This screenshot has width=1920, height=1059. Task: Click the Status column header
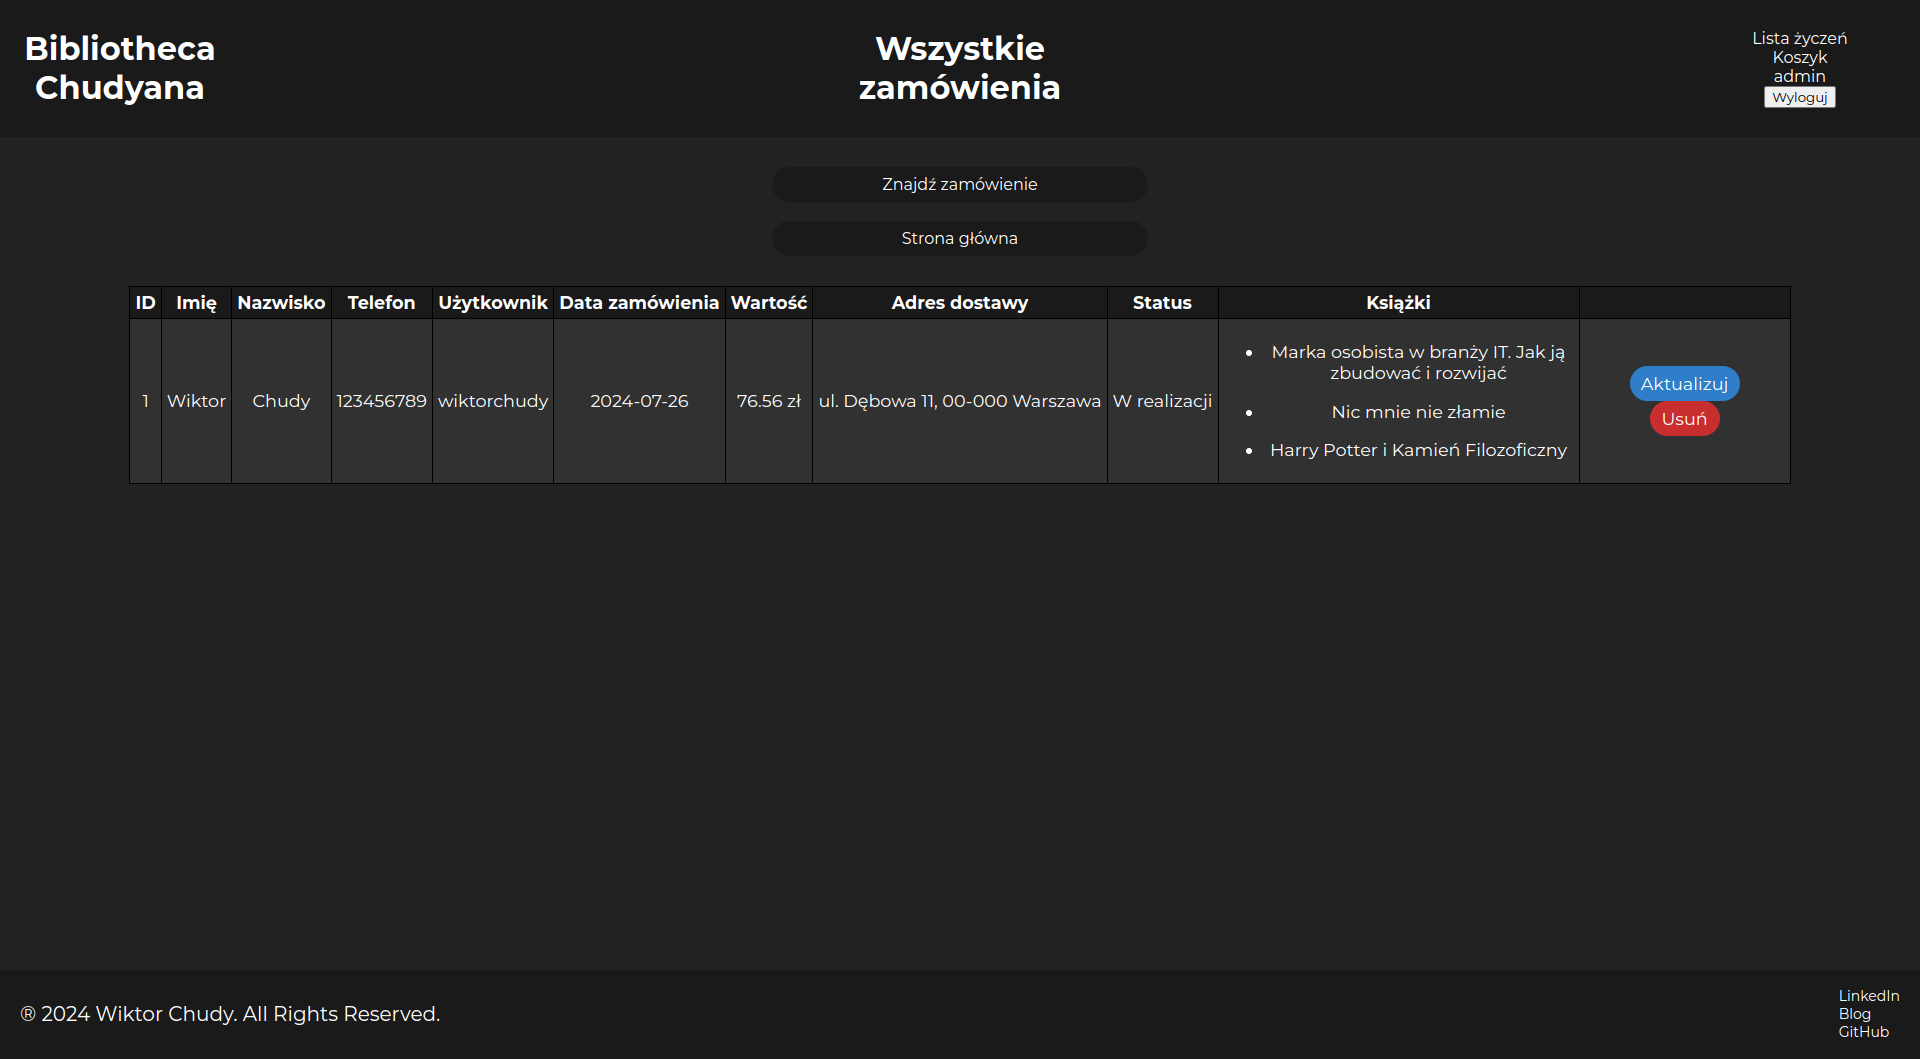1162,303
